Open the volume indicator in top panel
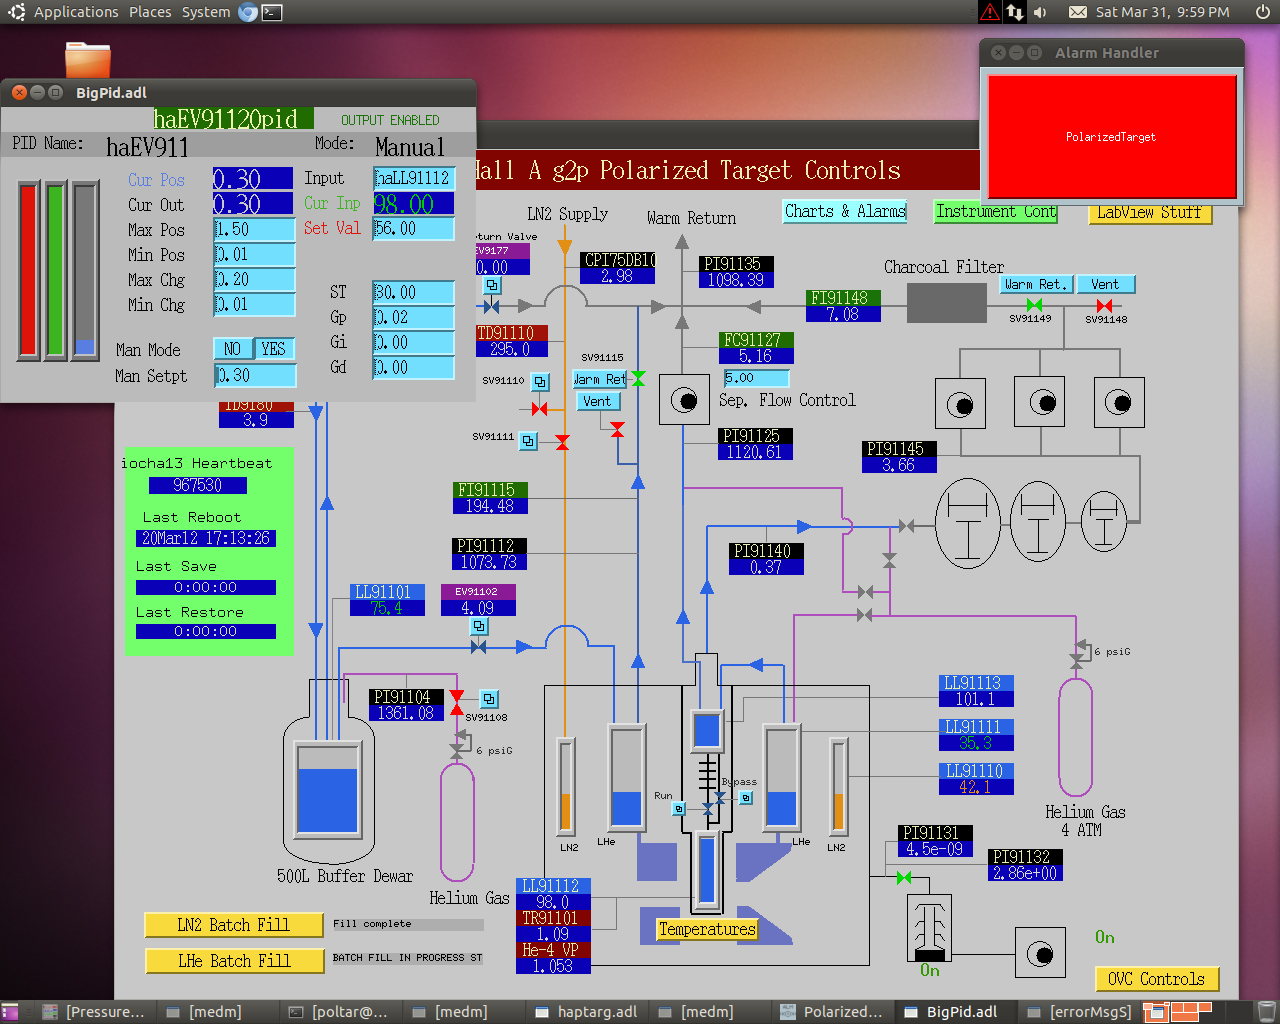This screenshot has width=1280, height=1024. coord(1040,12)
